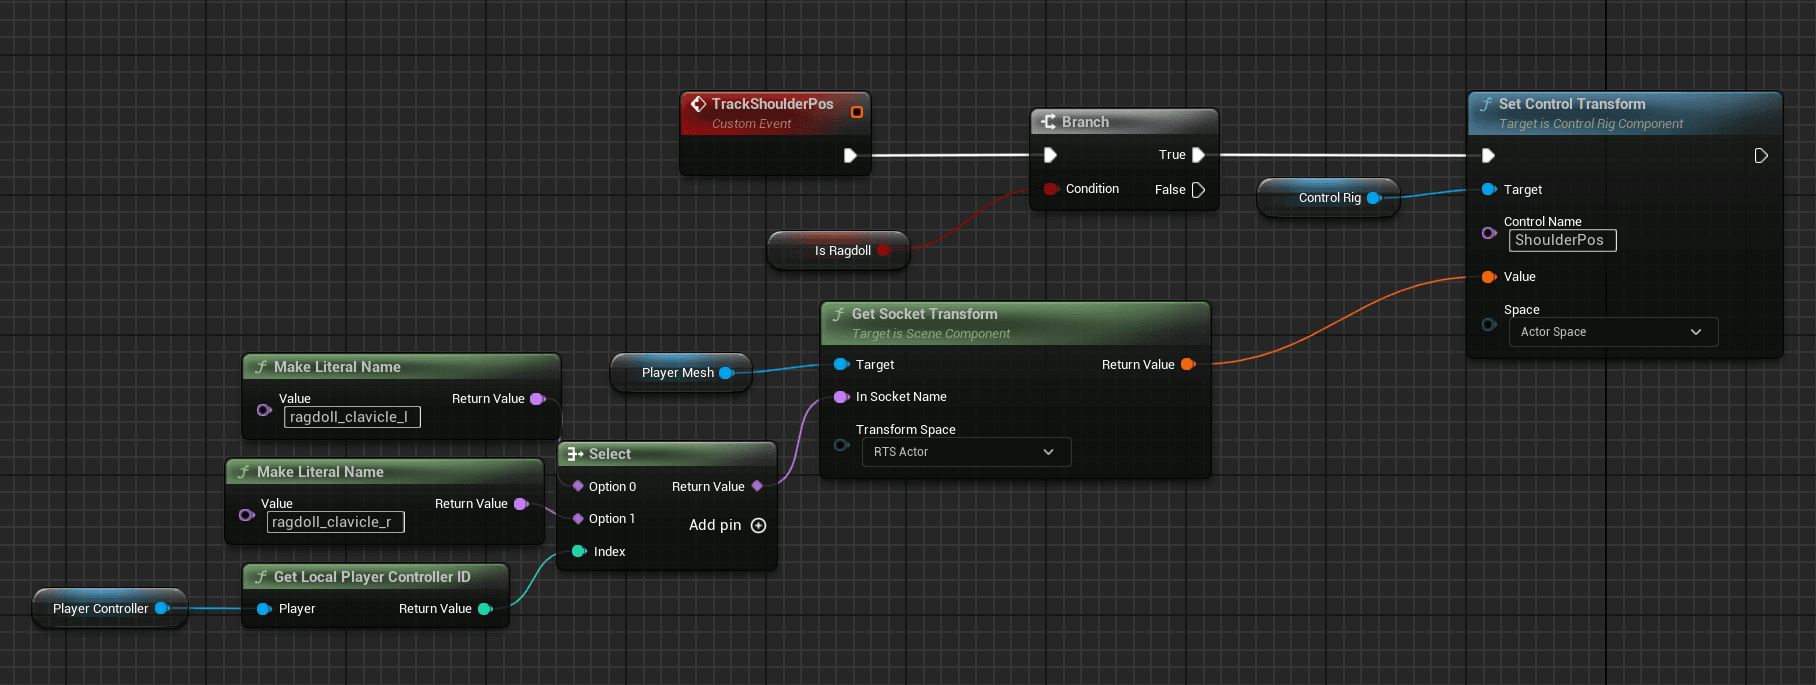
Task: Click Select node Return Value pin
Action: pyautogui.click(x=757, y=487)
